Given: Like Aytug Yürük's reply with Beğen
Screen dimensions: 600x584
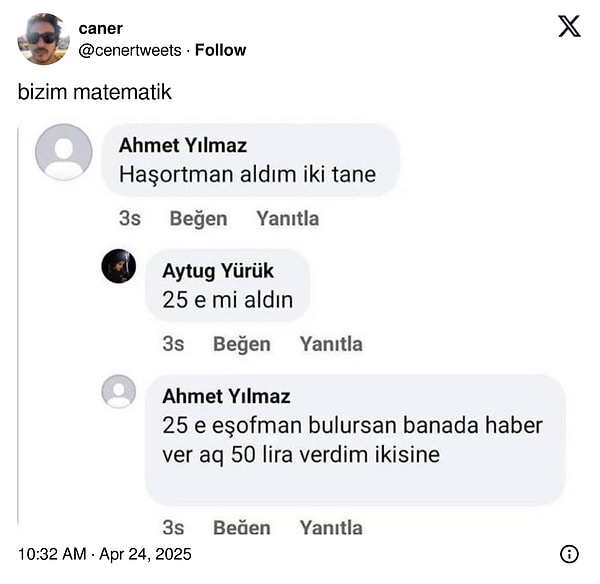Looking at the screenshot, I should click(x=241, y=344).
